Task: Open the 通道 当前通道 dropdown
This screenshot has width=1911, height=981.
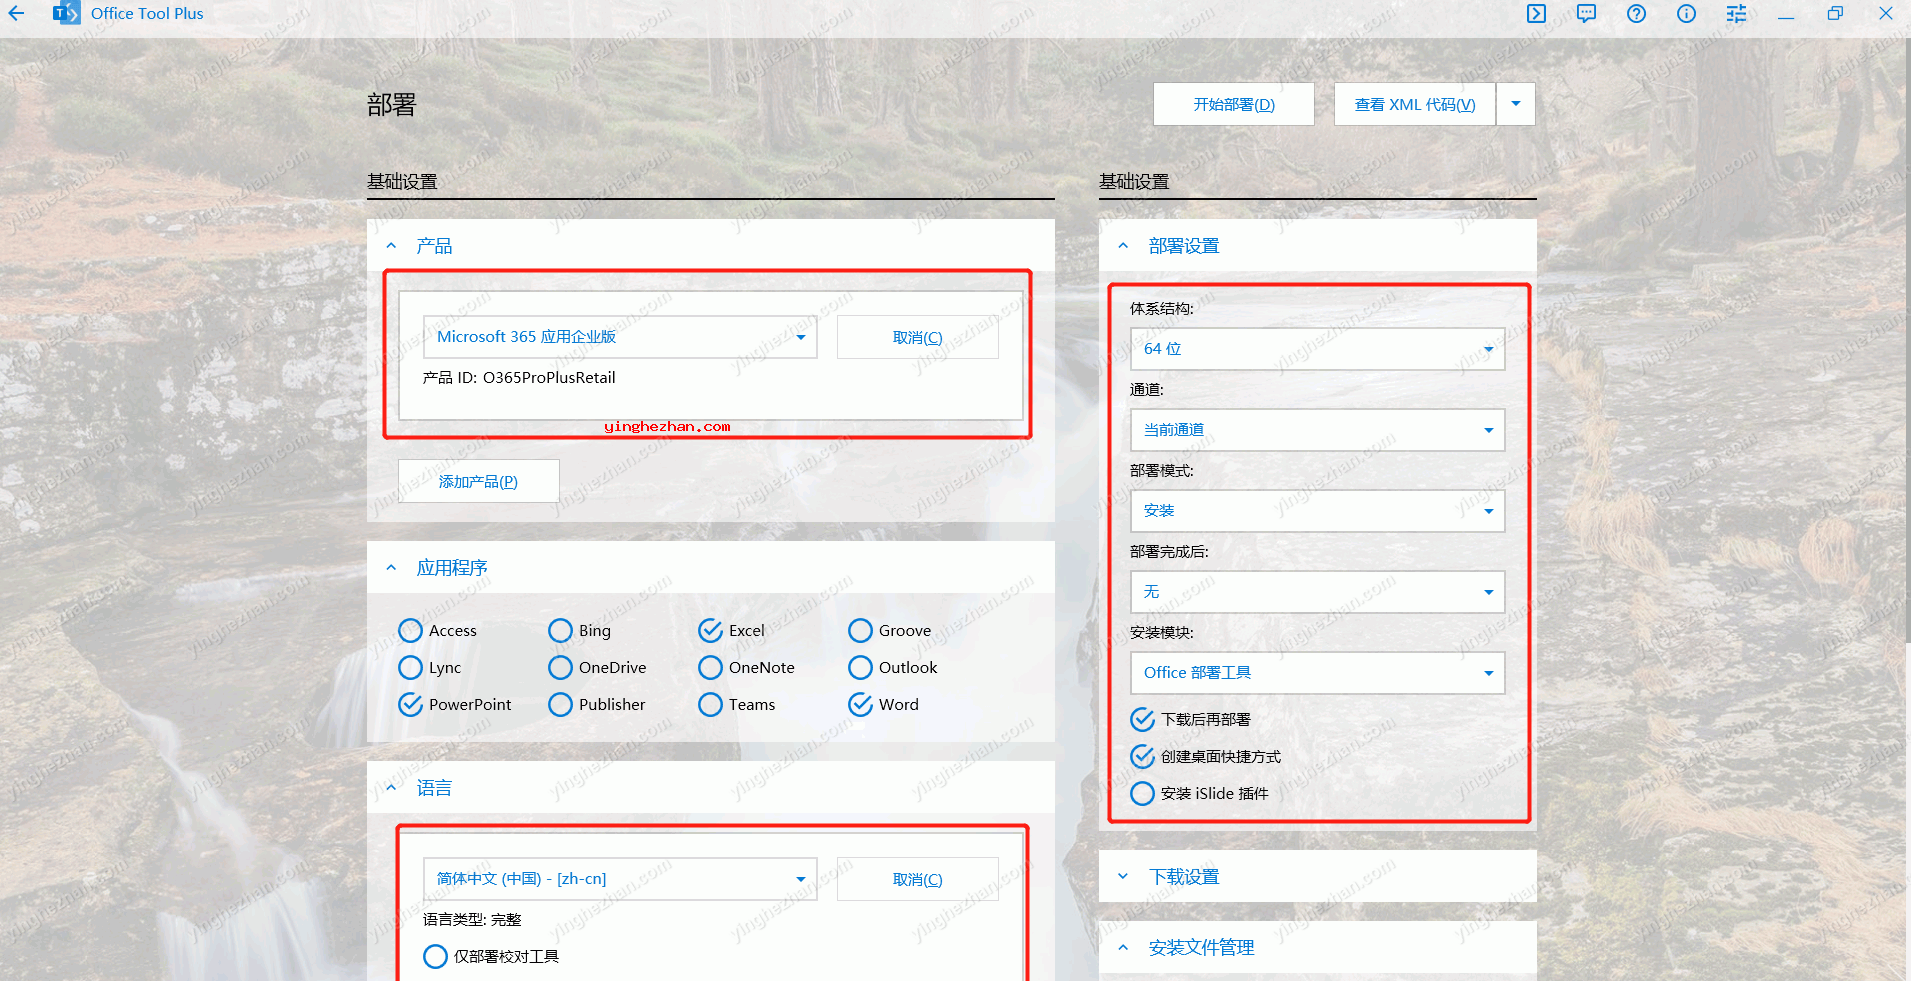Action: [x=1317, y=430]
